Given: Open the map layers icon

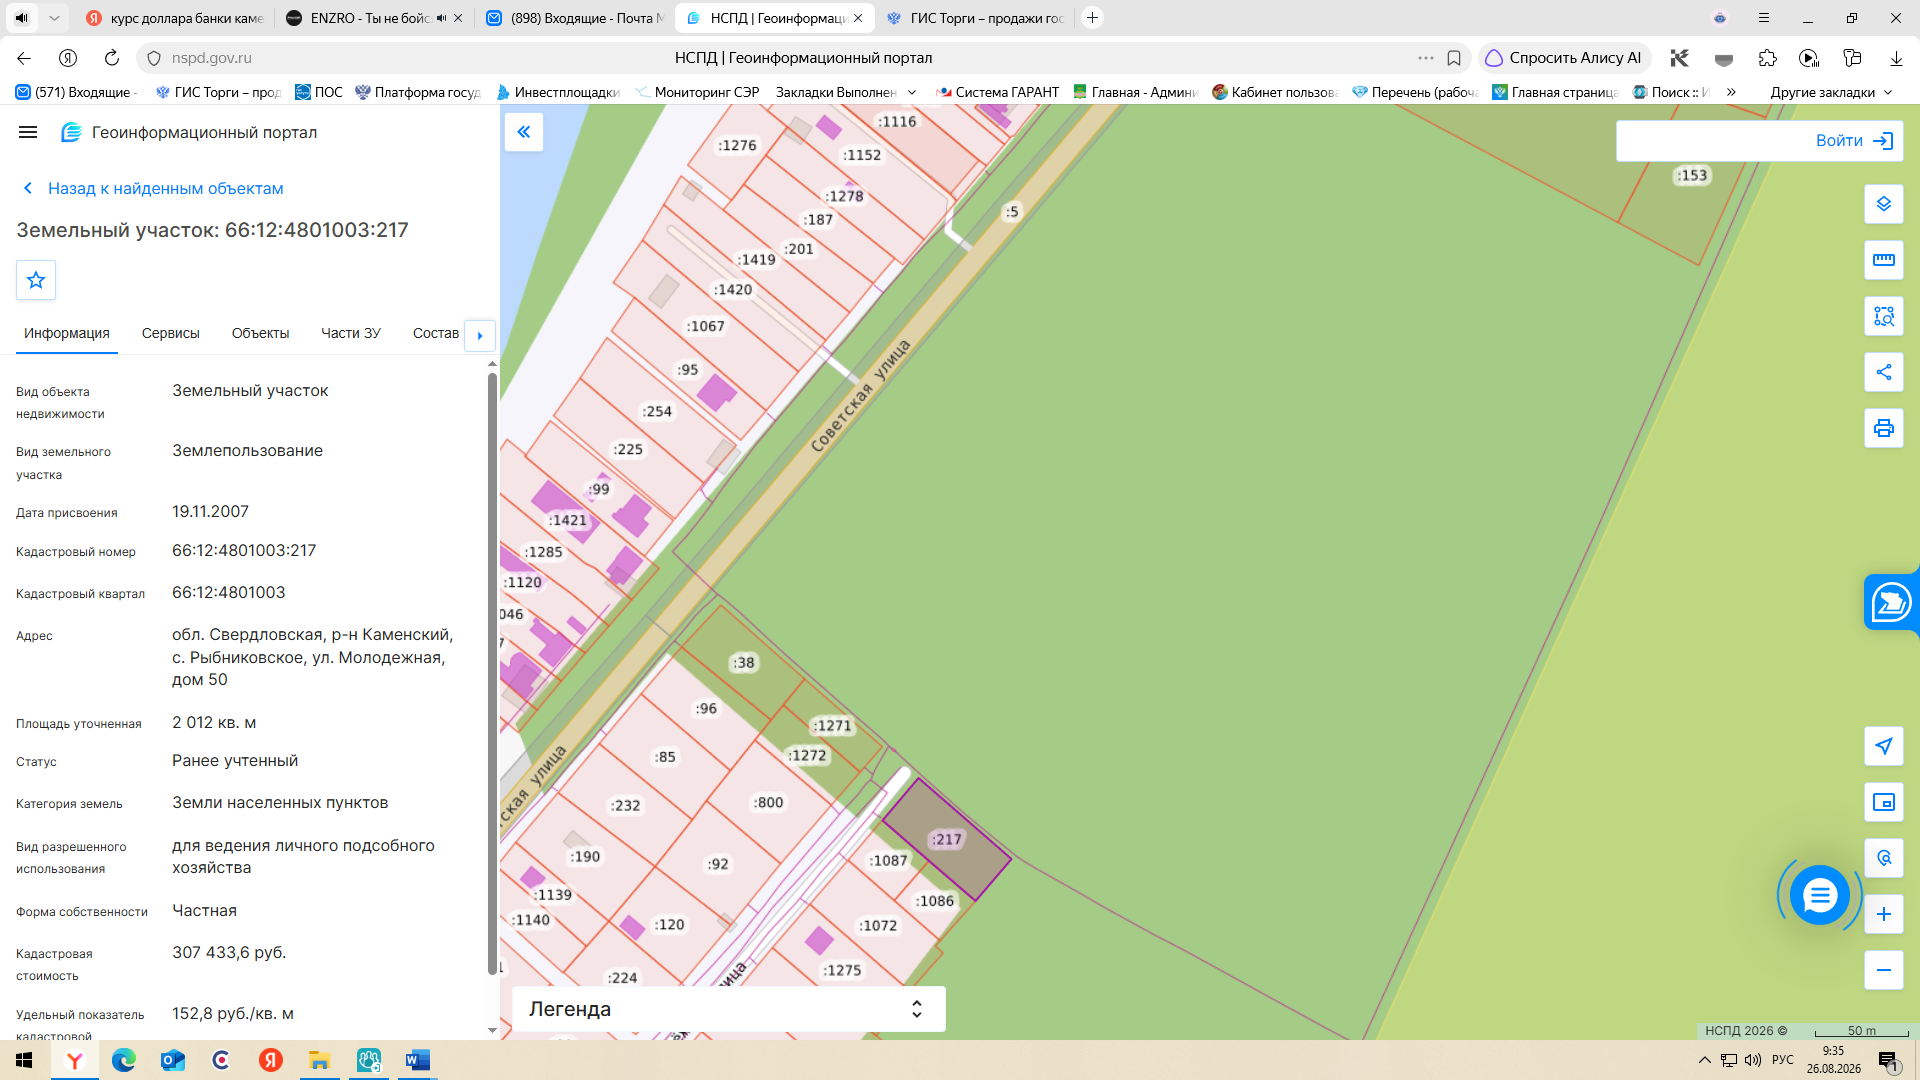Looking at the screenshot, I should pyautogui.click(x=1884, y=204).
